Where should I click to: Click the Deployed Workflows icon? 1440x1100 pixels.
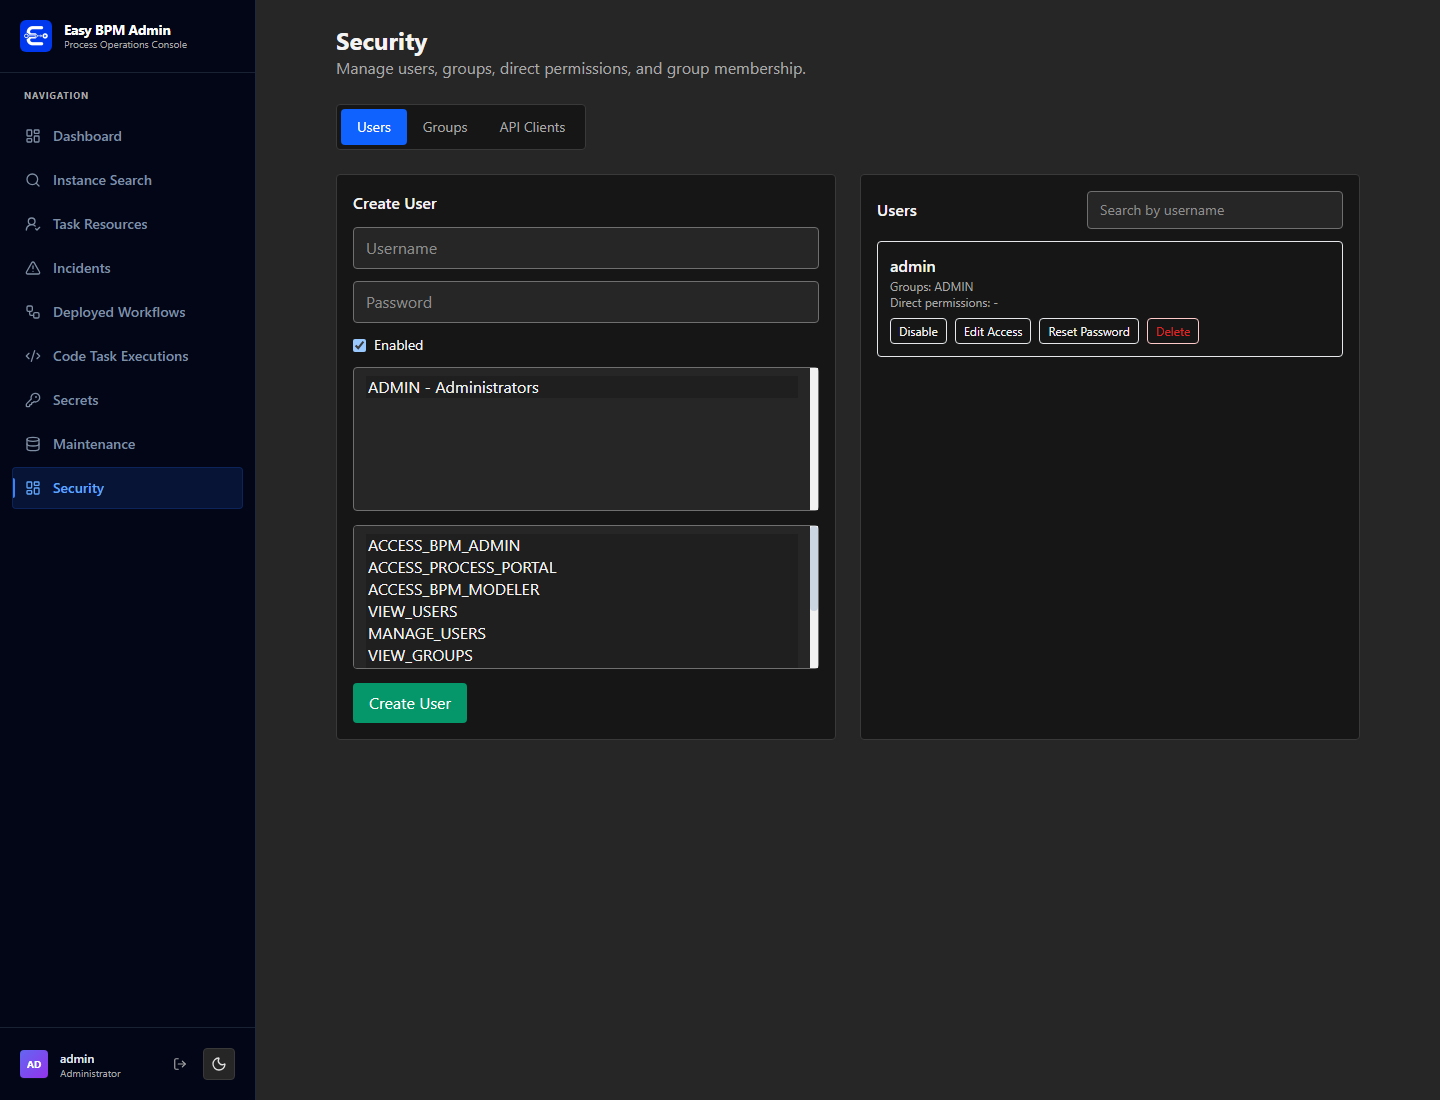pos(33,312)
